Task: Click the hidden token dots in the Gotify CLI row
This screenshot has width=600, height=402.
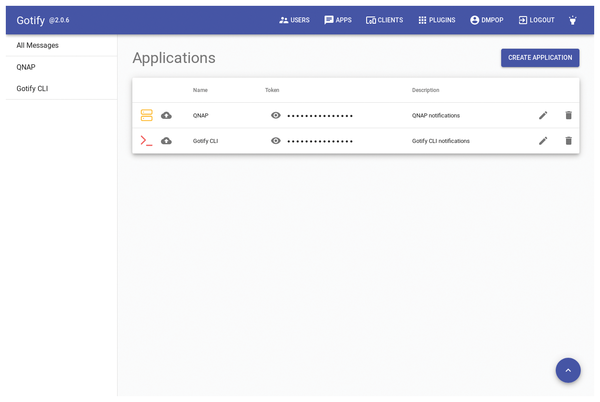Action: (320, 142)
